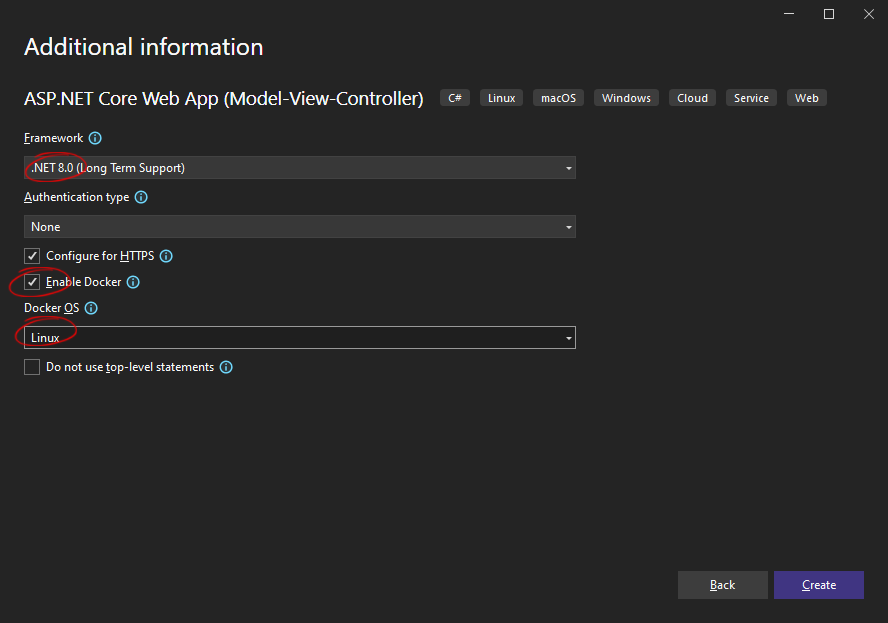Click the Create button

click(x=819, y=585)
